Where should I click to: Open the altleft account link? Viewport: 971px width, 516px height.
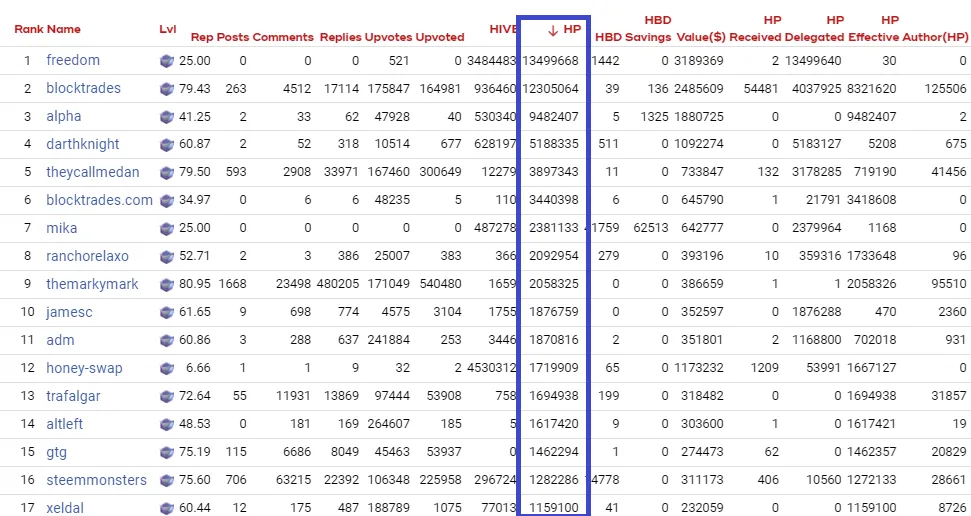(64, 424)
